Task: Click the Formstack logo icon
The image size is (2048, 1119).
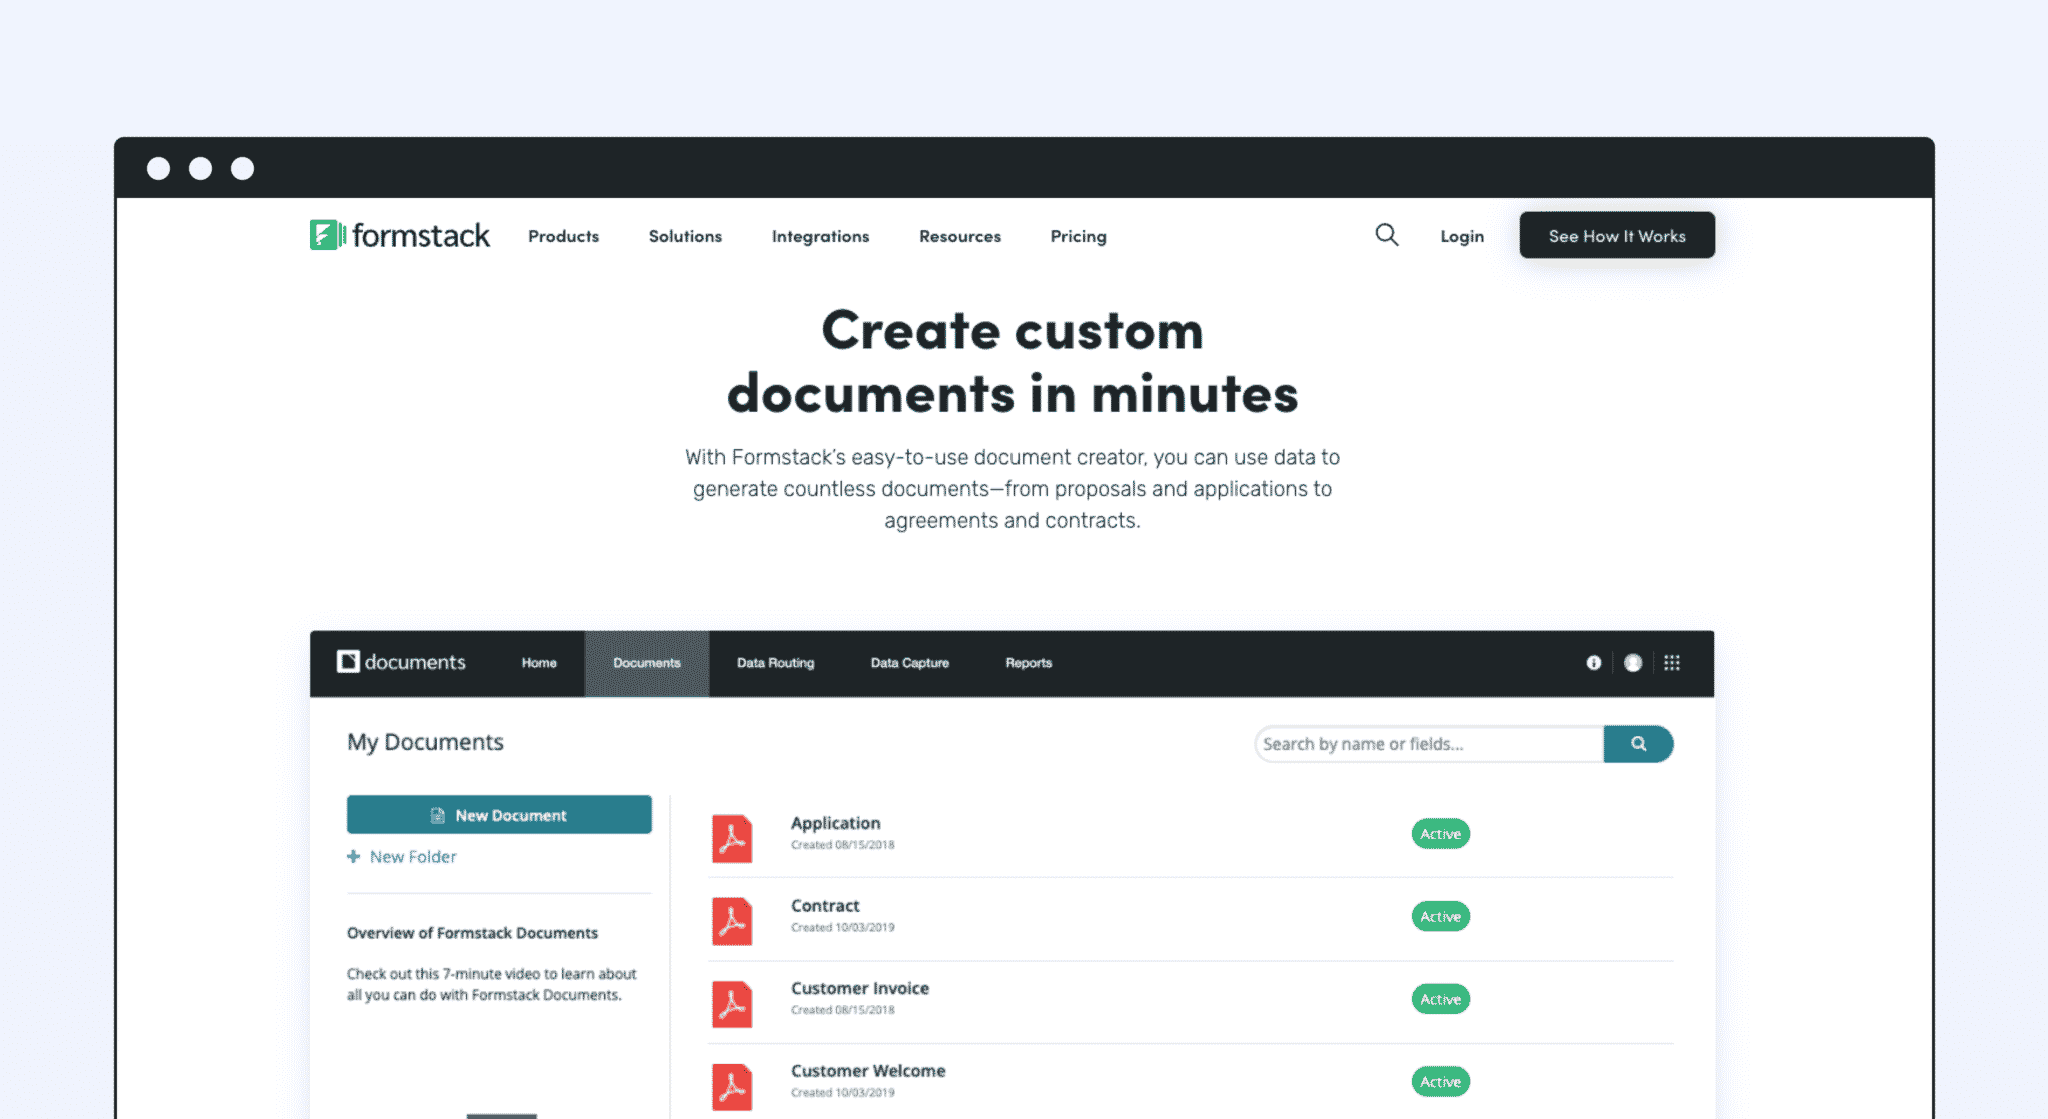Action: [327, 235]
